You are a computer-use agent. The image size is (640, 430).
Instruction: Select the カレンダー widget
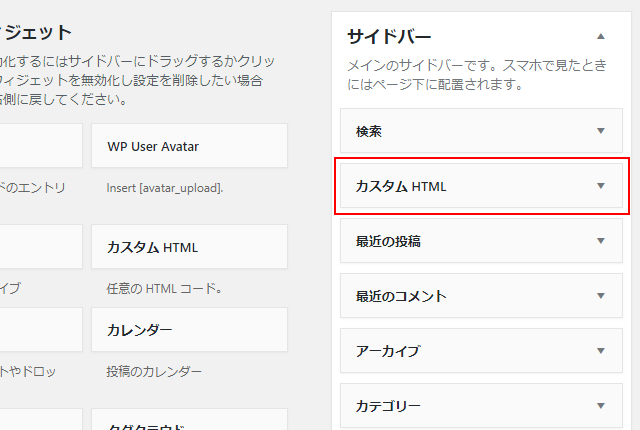(x=189, y=330)
